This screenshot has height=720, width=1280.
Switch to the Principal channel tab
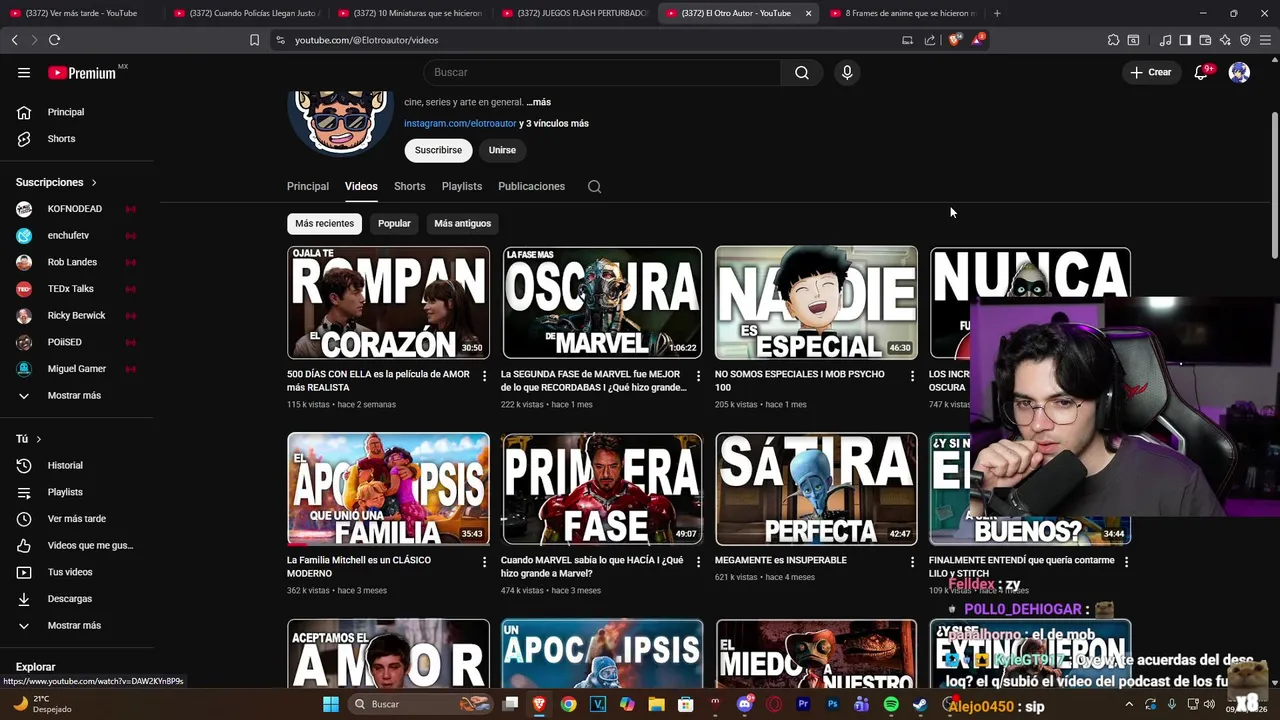[x=308, y=187]
